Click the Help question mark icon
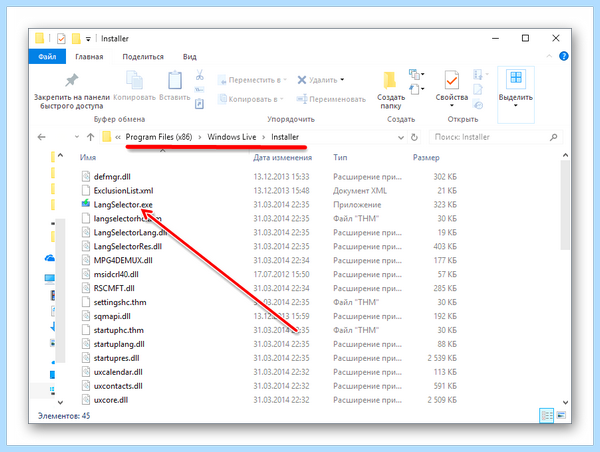The image size is (600, 452). pos(564,56)
